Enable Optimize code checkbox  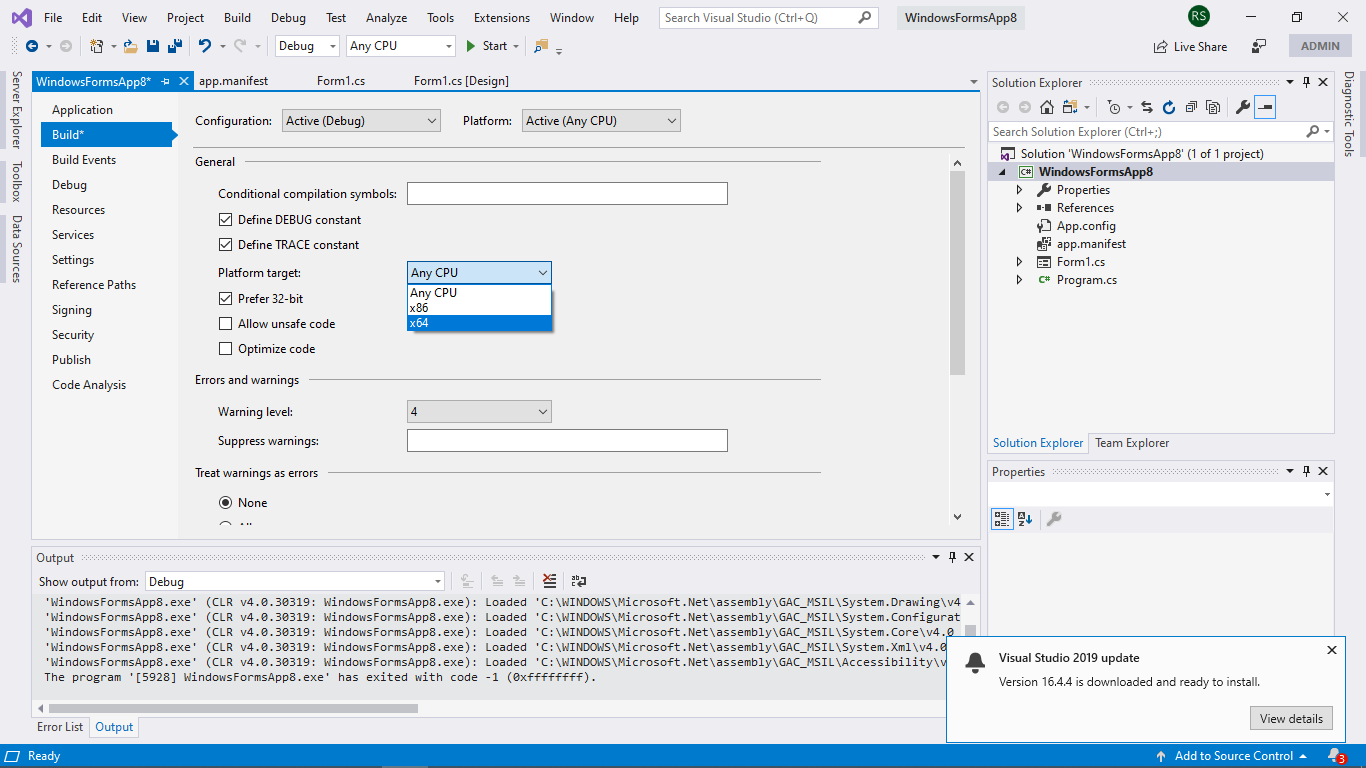pyautogui.click(x=225, y=349)
